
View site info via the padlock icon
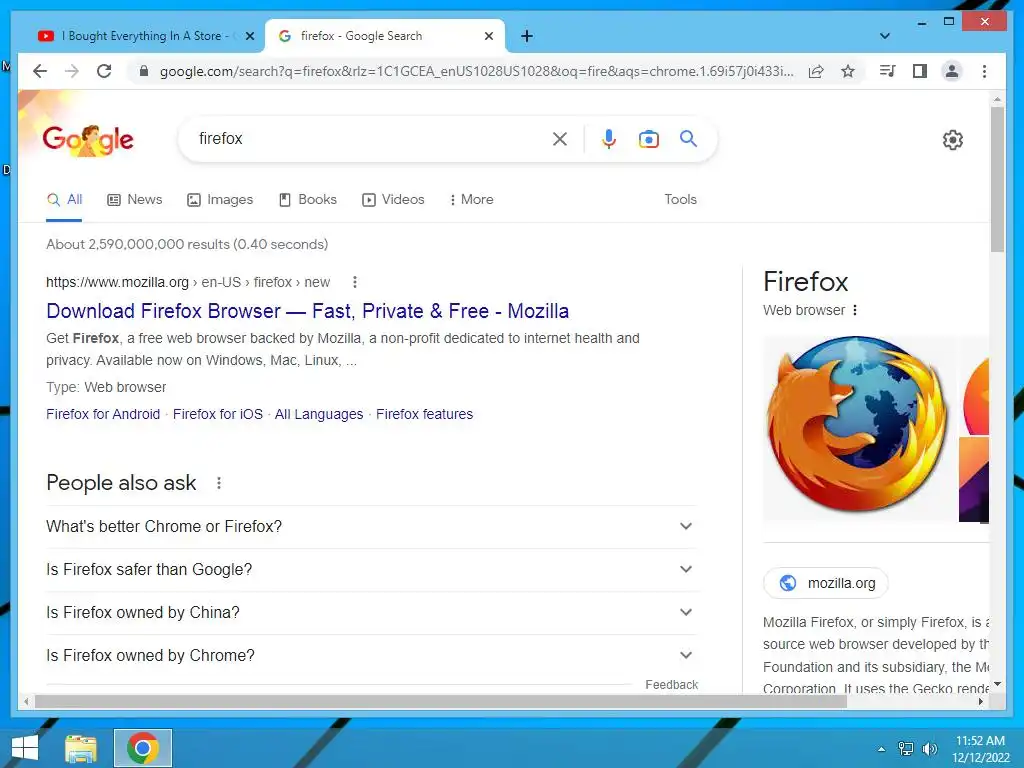tap(144, 71)
